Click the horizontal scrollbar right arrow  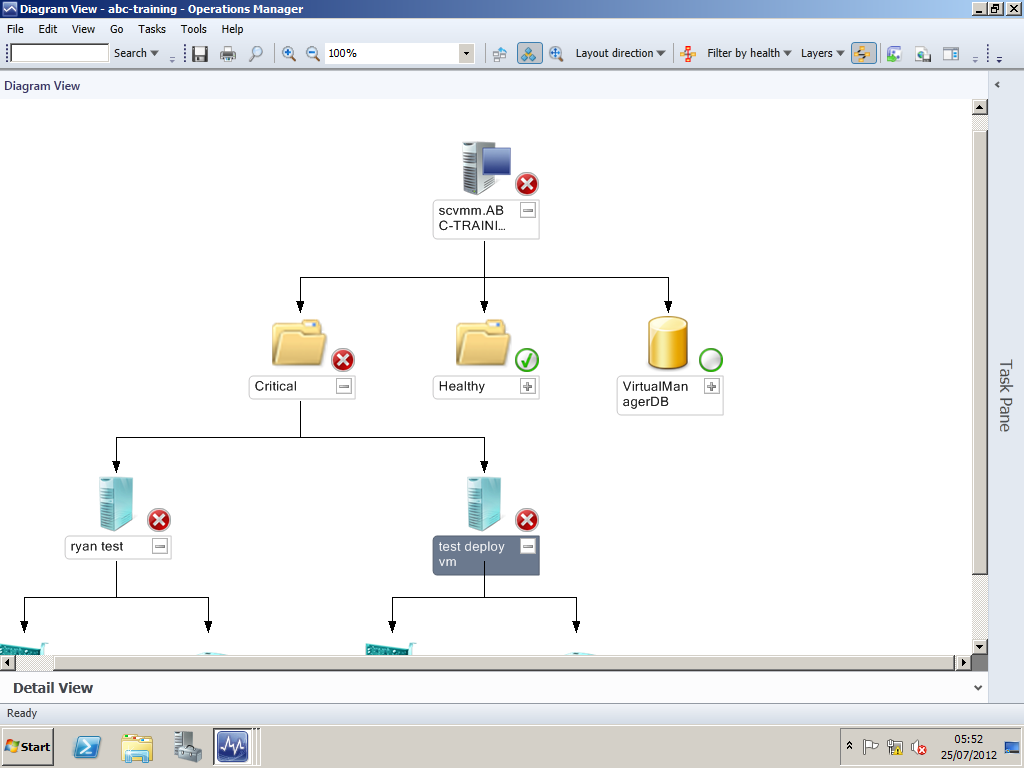pyautogui.click(x=963, y=662)
